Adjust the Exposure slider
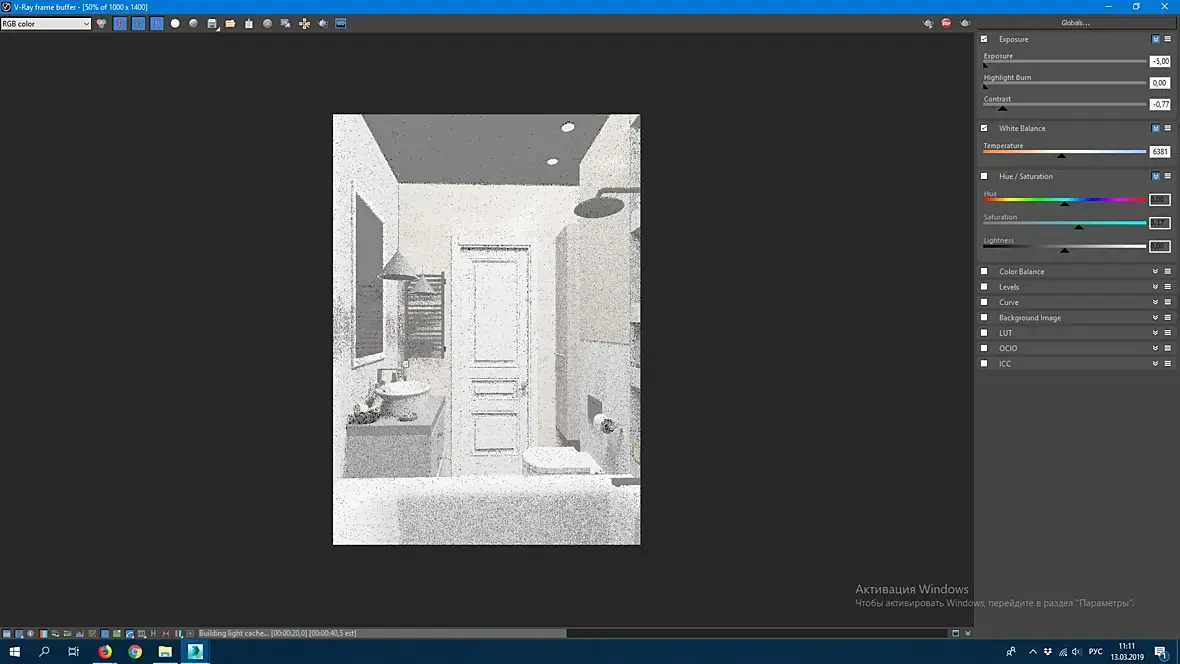 (1064, 62)
